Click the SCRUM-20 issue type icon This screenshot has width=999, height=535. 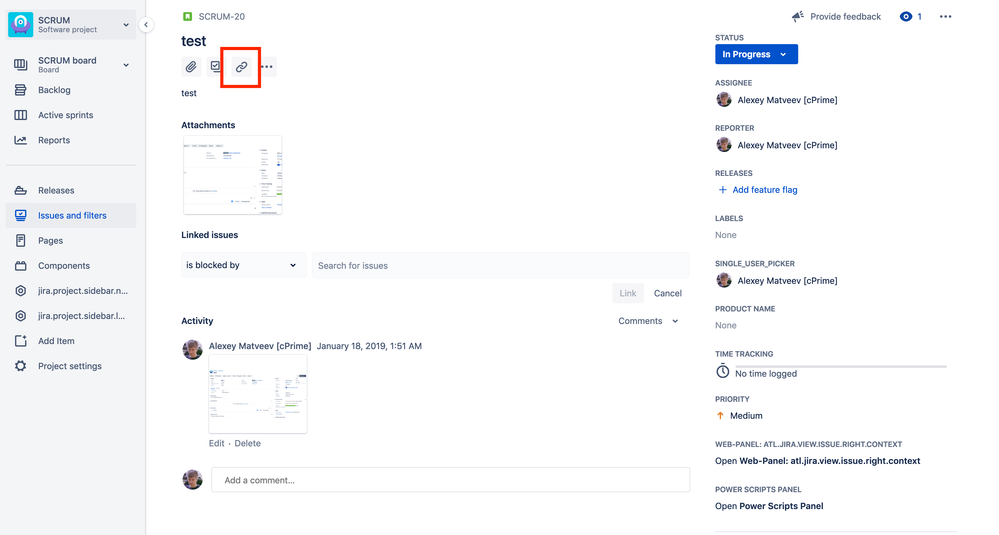pyautogui.click(x=187, y=17)
